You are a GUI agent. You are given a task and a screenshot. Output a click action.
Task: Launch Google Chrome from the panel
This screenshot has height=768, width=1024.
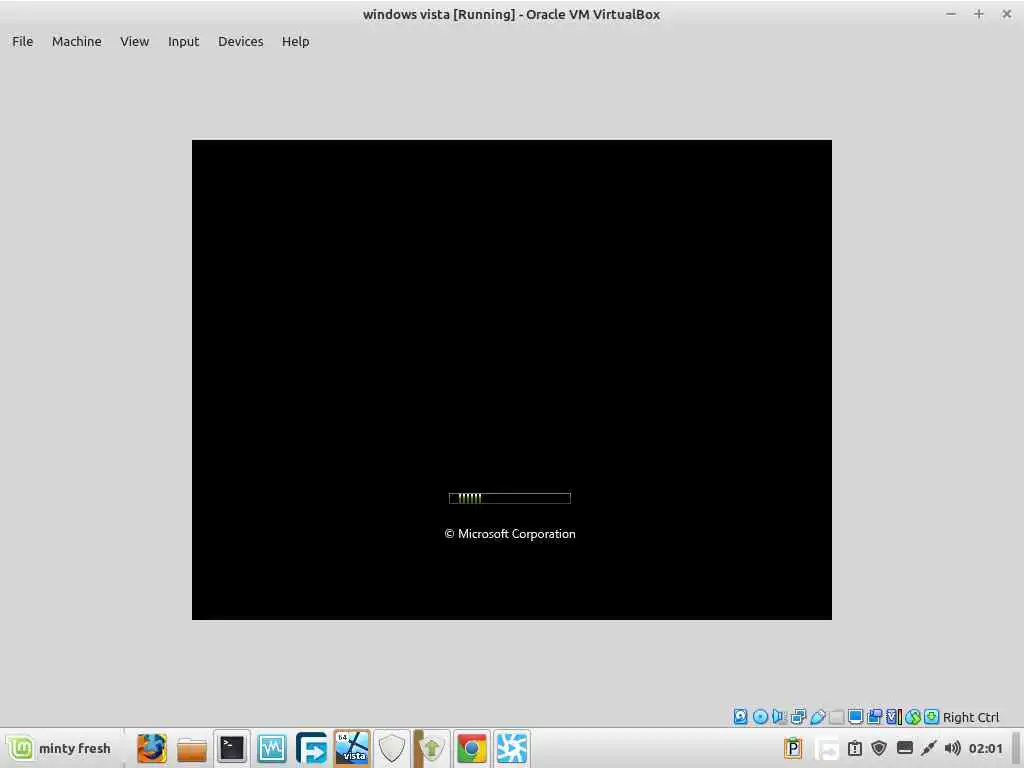click(x=472, y=748)
